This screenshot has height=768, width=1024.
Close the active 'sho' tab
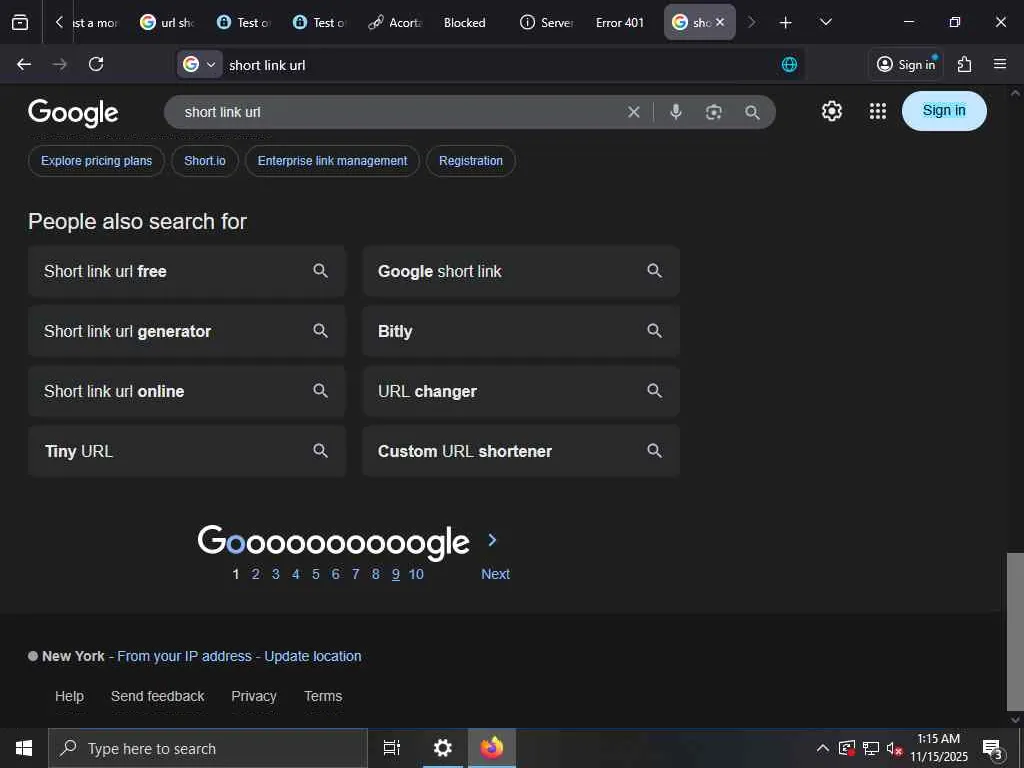[720, 22]
